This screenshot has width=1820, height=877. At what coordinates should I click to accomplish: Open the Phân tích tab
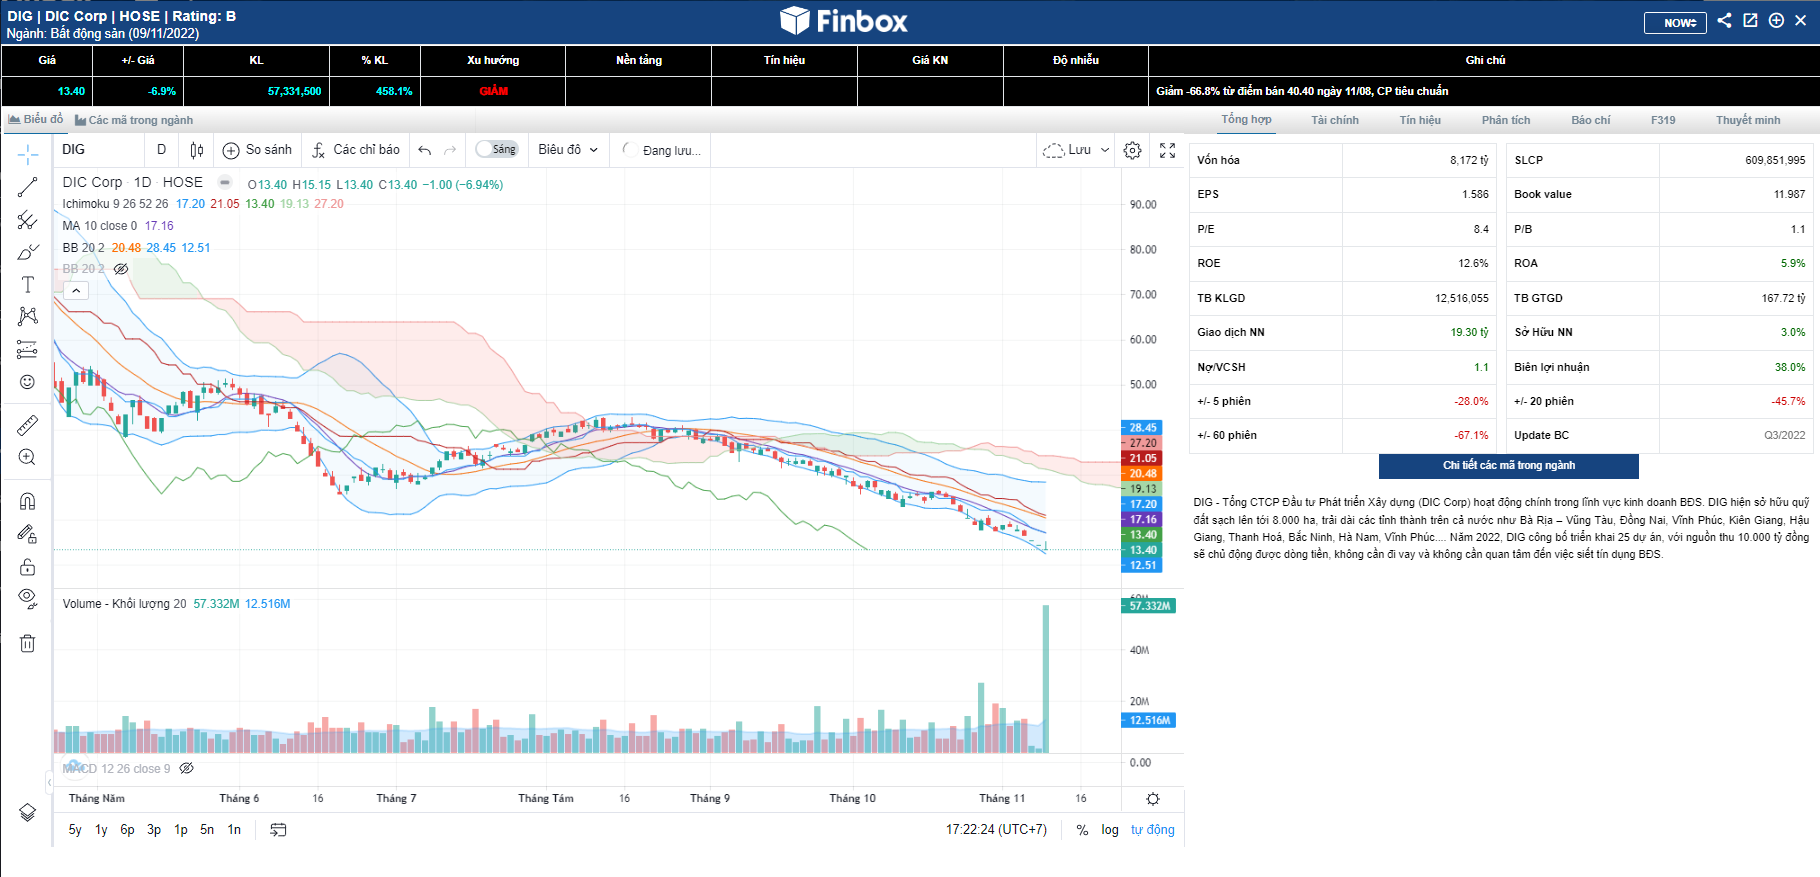[1506, 120]
